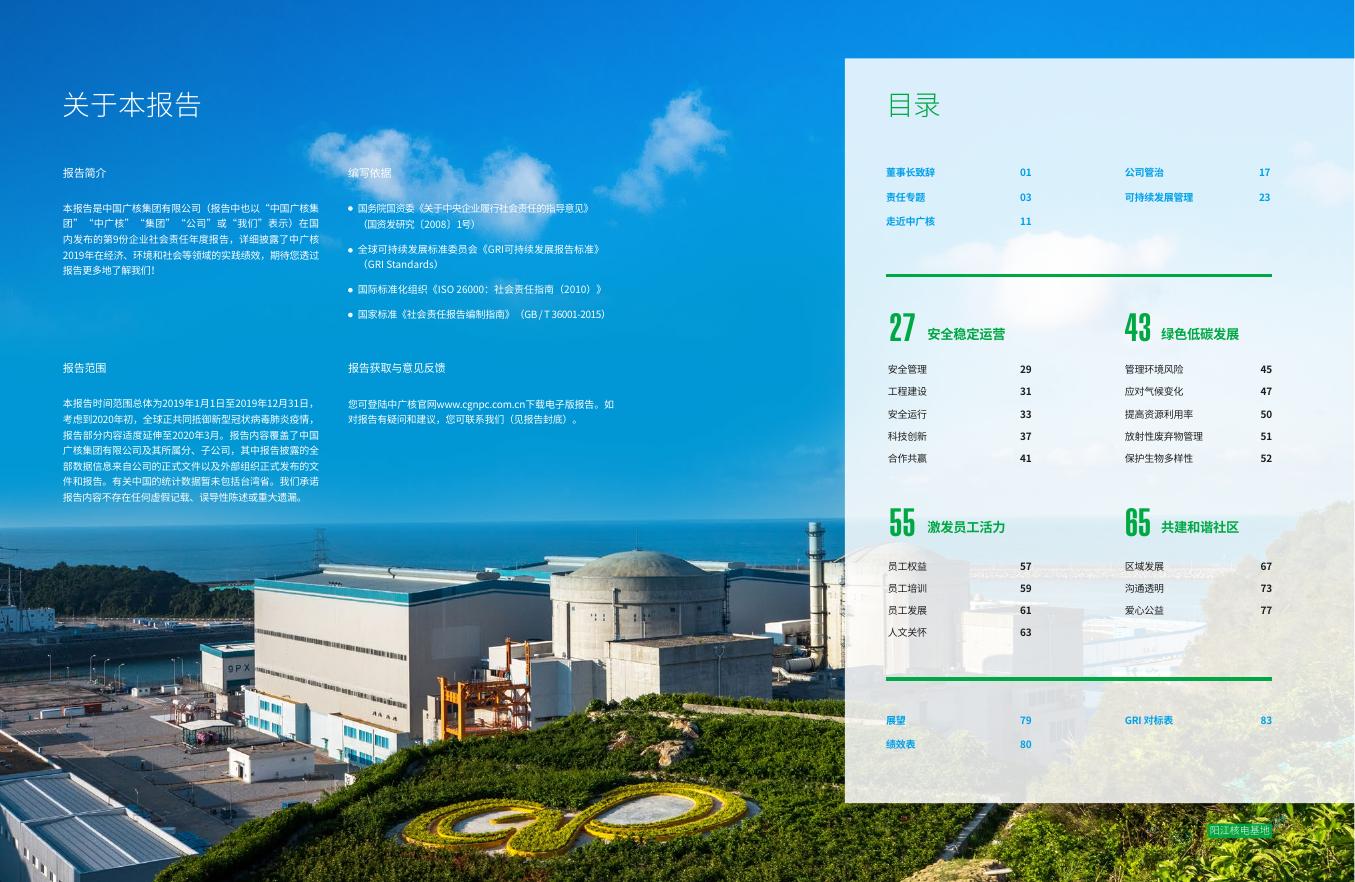Viewport: 1355px width, 882px height.
Task: Click the 展望 contents entry
Action: [895, 720]
